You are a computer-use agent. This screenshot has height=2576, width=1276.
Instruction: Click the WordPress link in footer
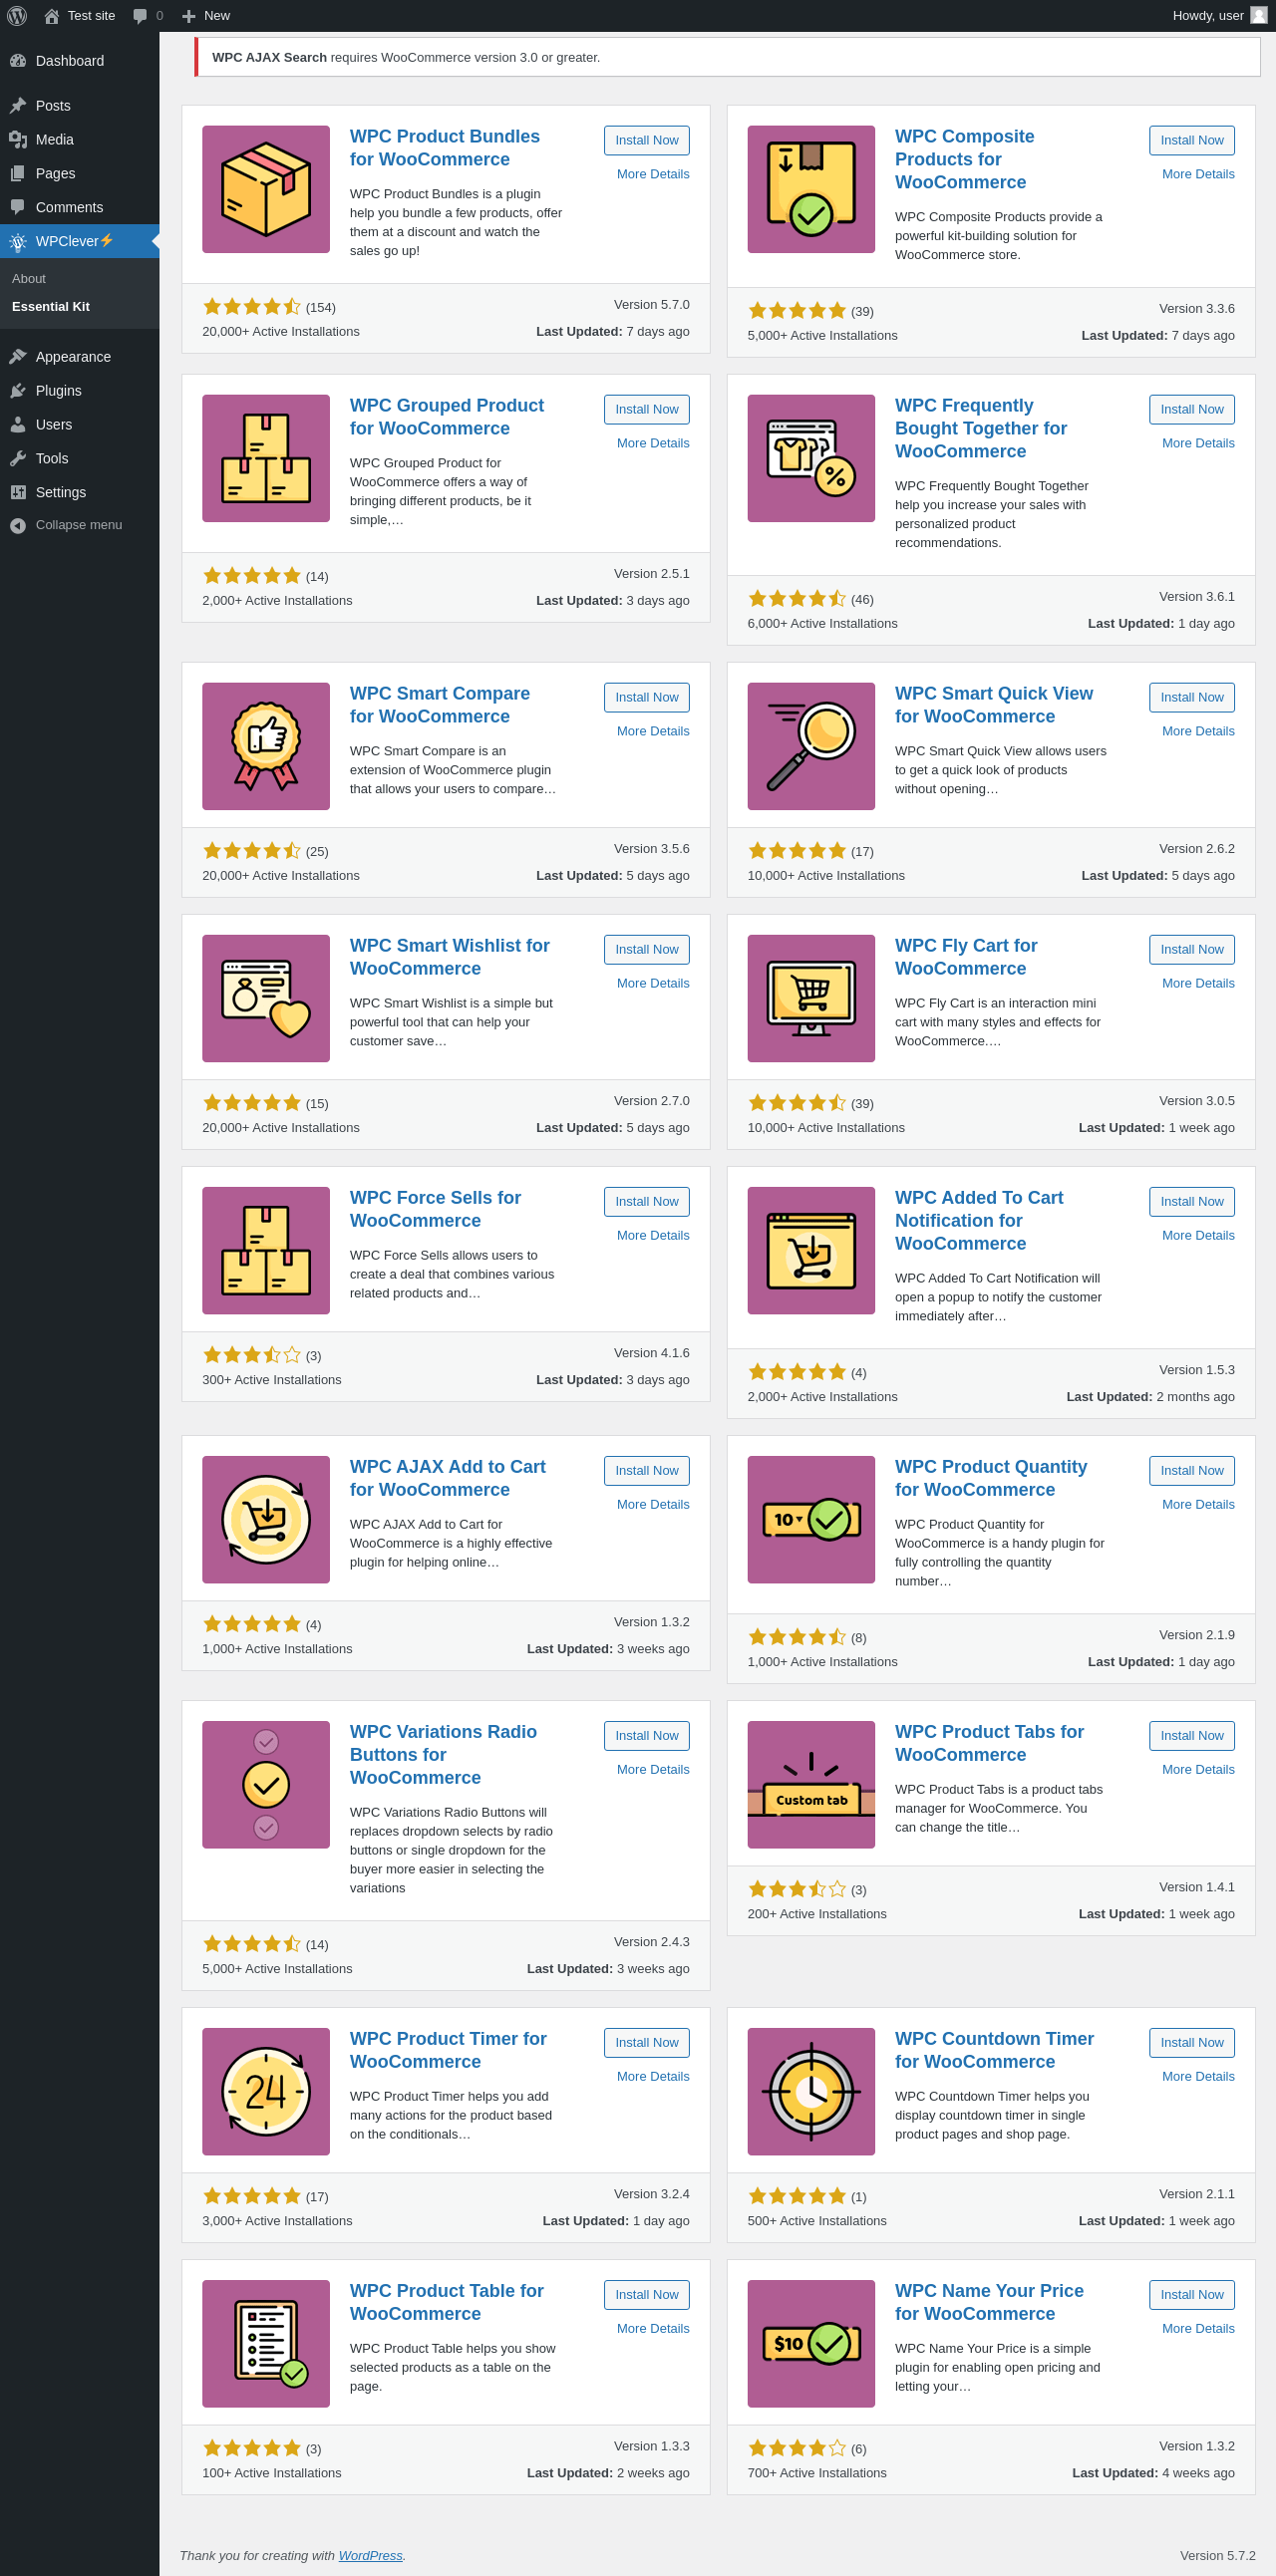pos(370,2555)
